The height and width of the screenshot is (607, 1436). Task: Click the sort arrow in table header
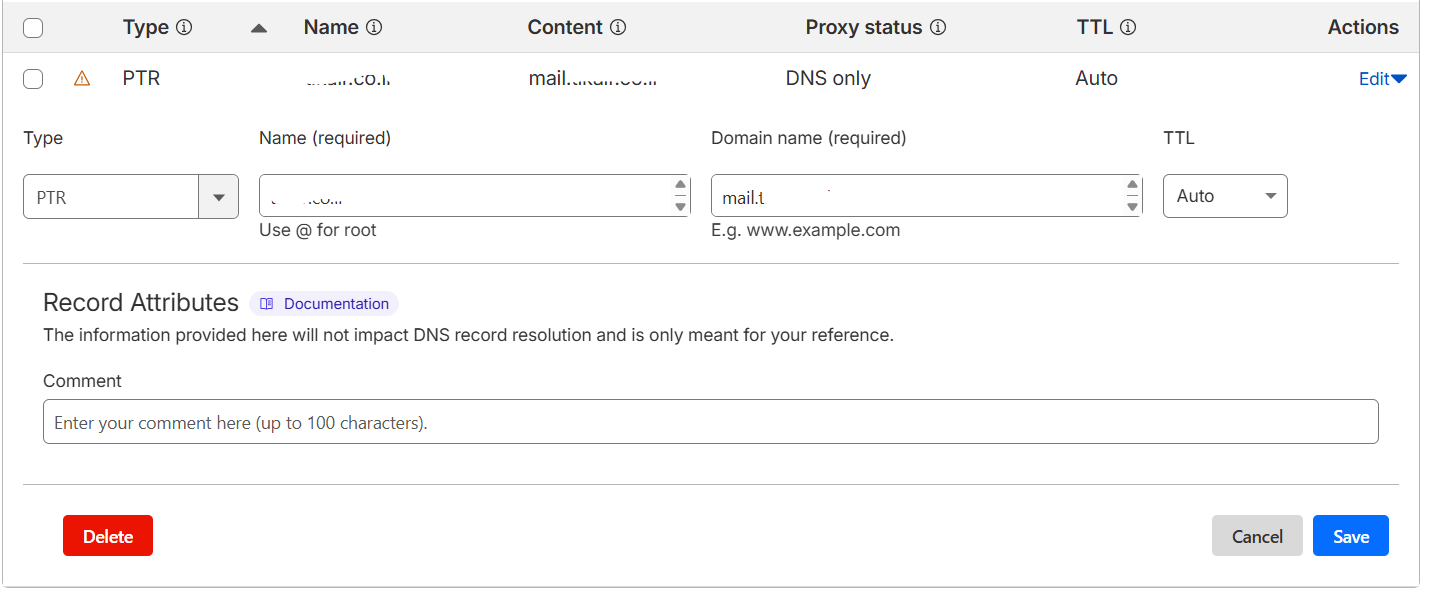click(259, 29)
